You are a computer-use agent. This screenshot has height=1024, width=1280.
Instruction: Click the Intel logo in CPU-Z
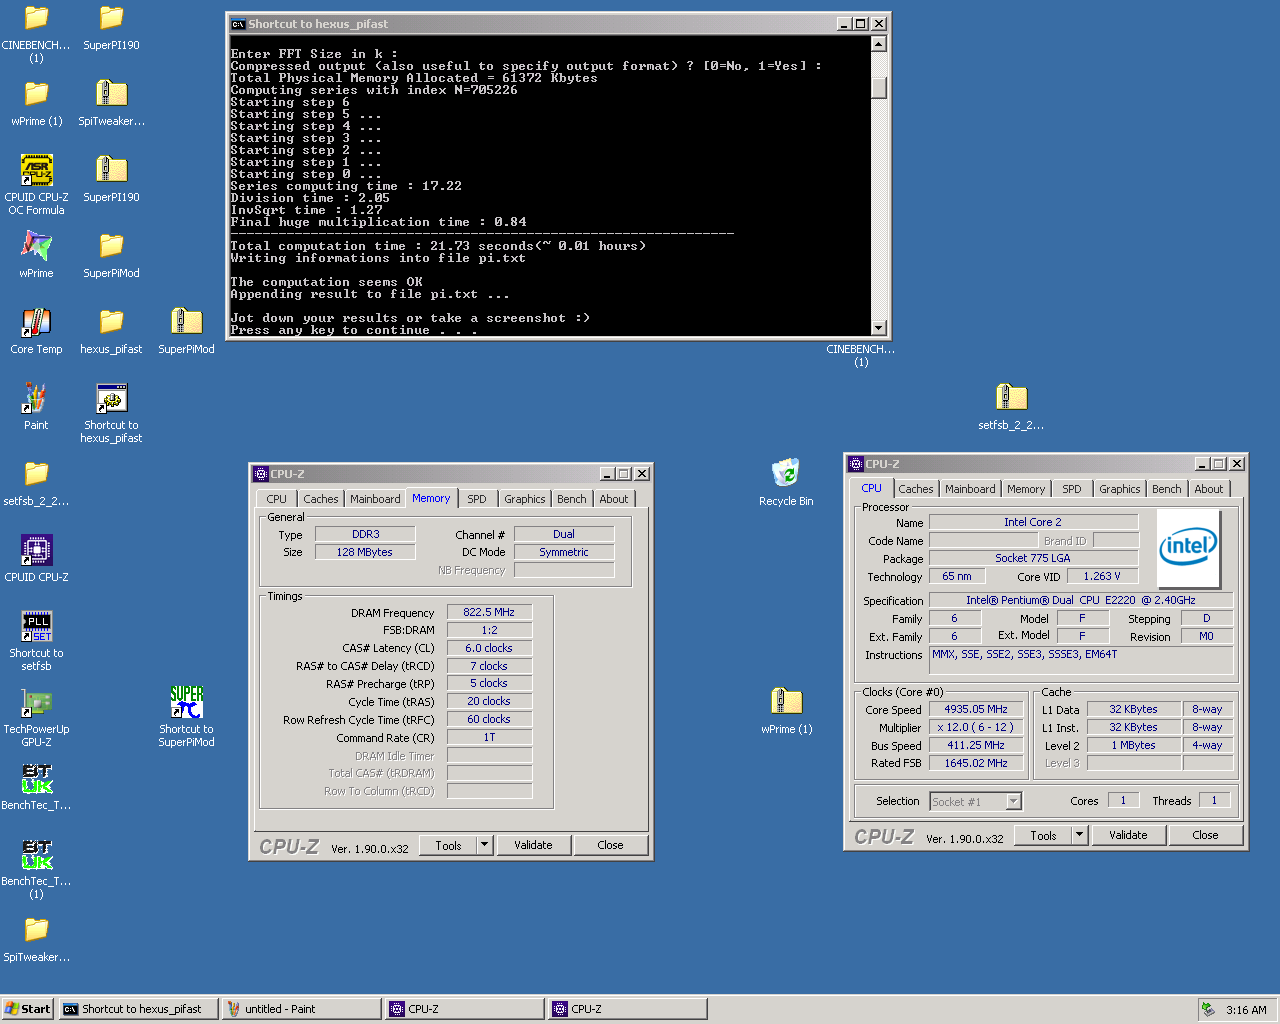coord(1188,548)
